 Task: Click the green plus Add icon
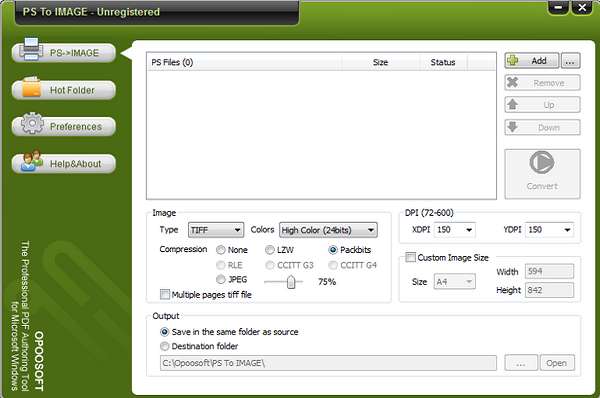(x=513, y=60)
